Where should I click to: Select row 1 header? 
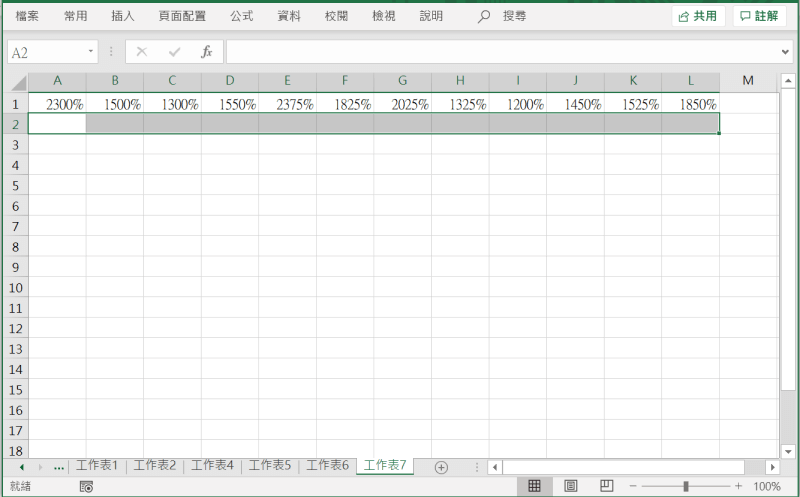(x=15, y=104)
